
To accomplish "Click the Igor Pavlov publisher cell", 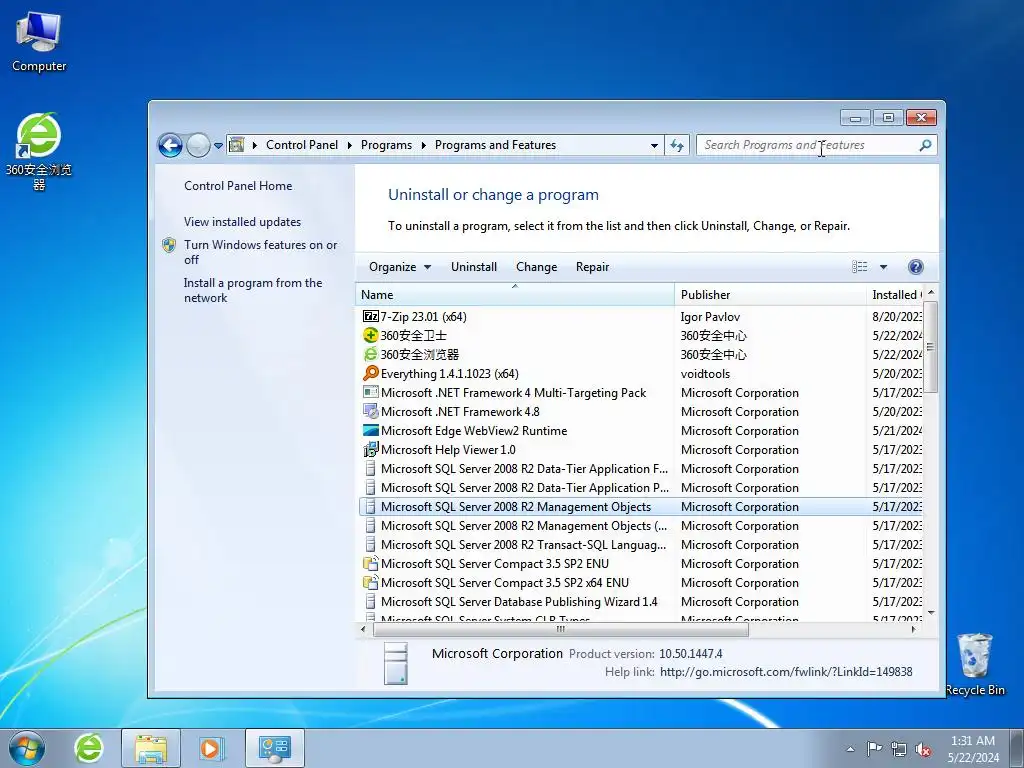I will pos(710,317).
